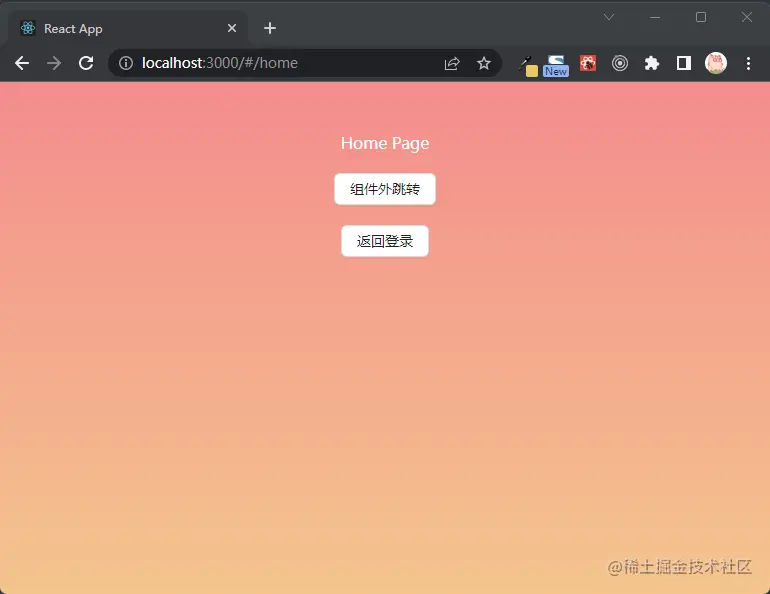The height and width of the screenshot is (594, 770).
Task: Open the color picker eyedropper extension
Action: click(x=528, y=66)
